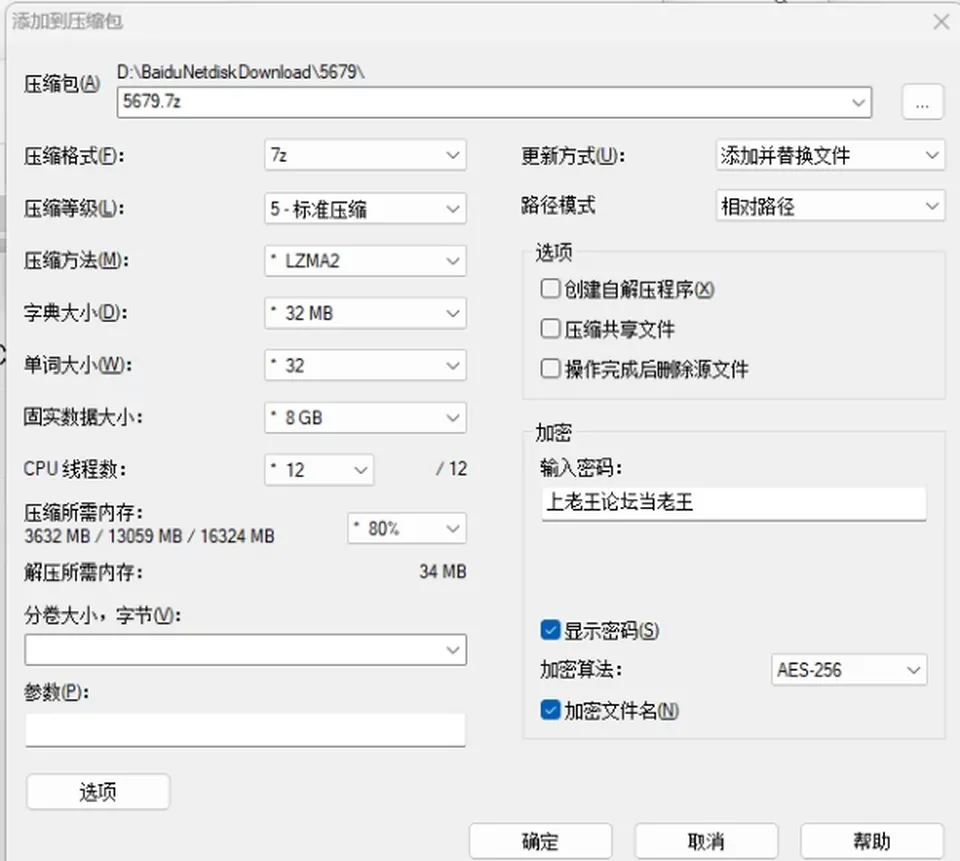Open the 固实数据大小 dropdown showing 8 GB

point(366,418)
